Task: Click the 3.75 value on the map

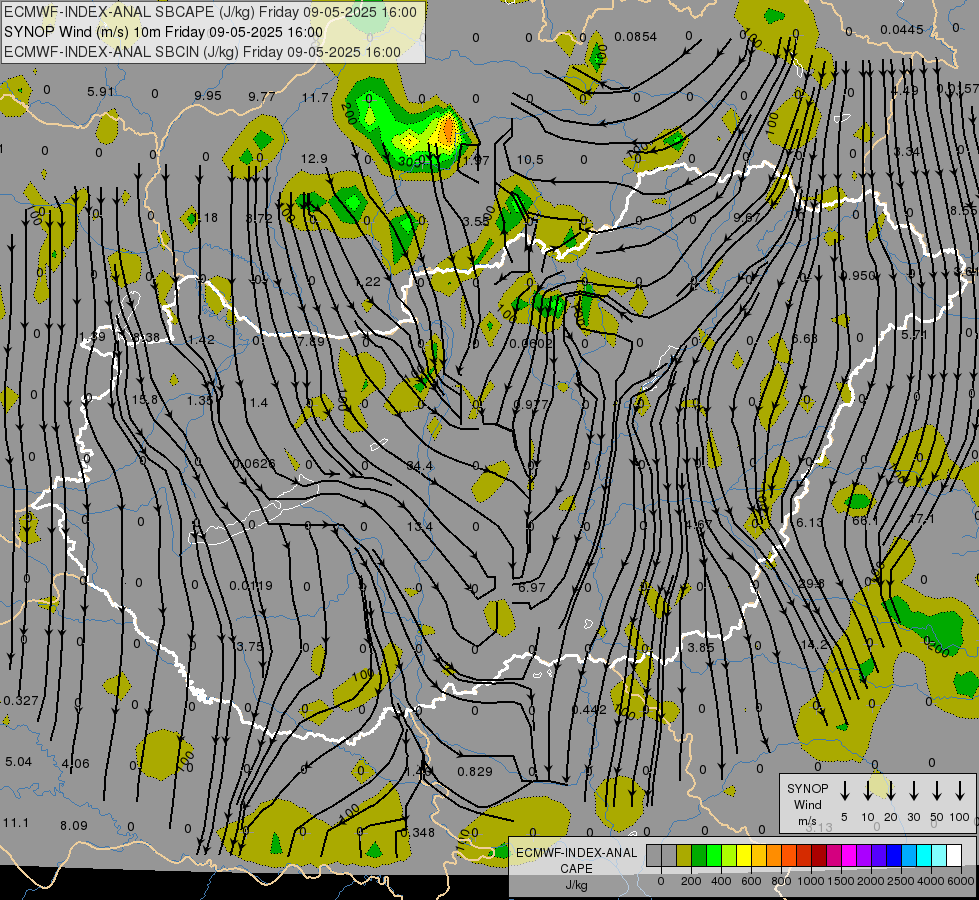Action: 250,646
